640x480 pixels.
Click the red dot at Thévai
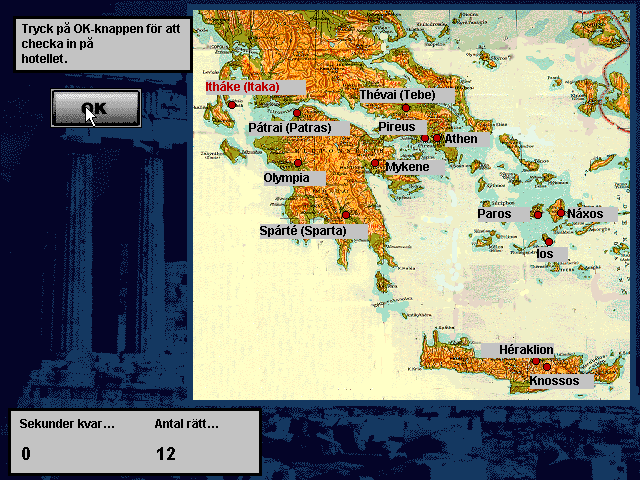tap(405, 108)
